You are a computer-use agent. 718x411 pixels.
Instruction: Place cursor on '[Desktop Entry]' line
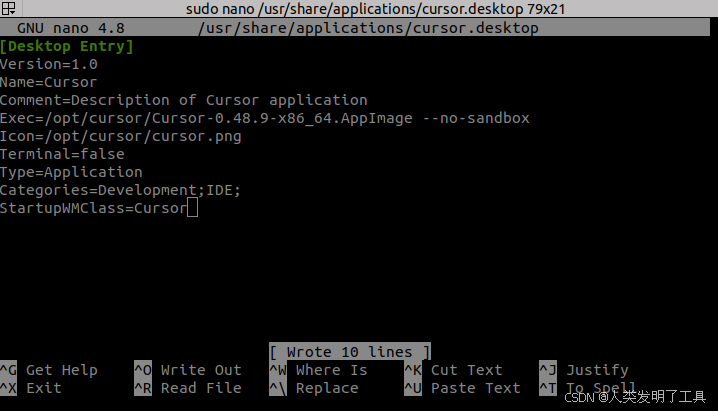[67, 46]
